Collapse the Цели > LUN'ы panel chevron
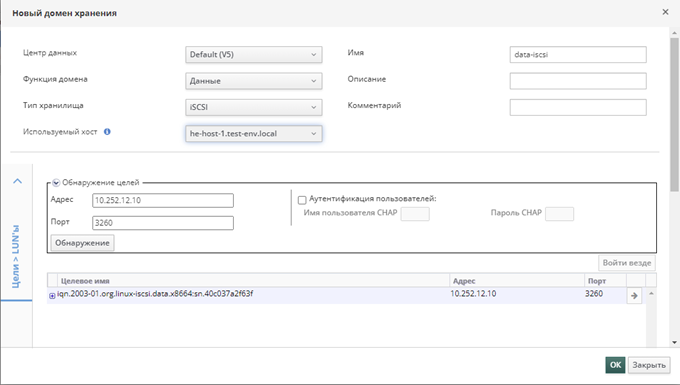The width and height of the screenshot is (680, 385). pos(17,181)
